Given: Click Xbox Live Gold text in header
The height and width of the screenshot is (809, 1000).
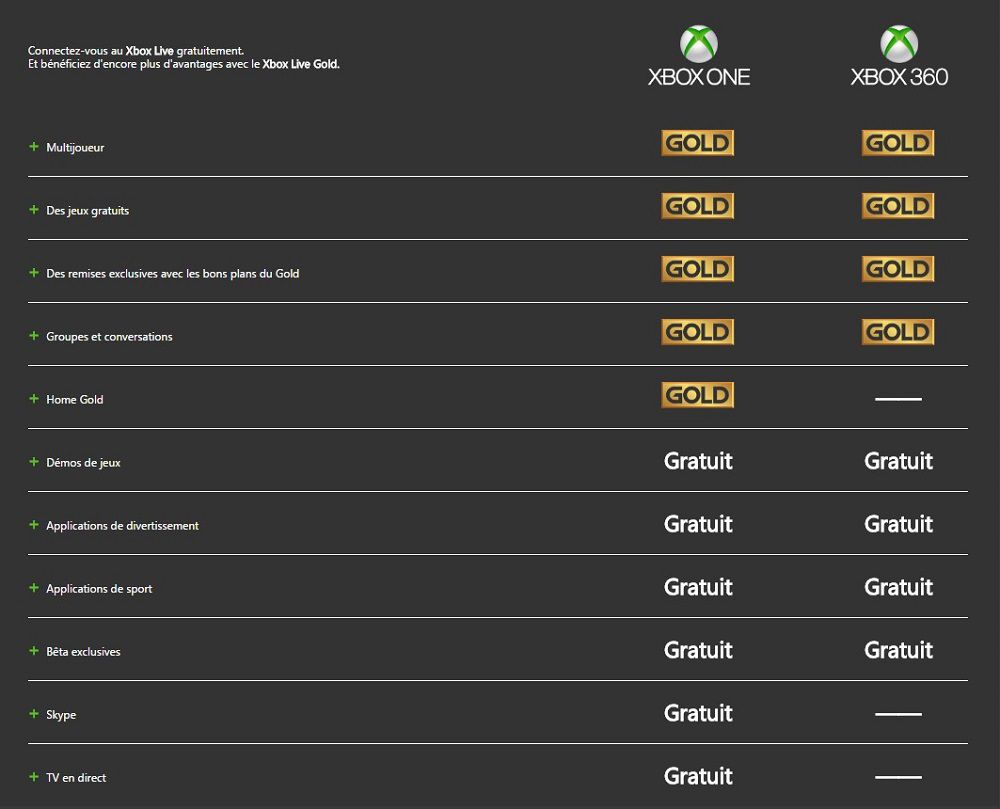Looking at the screenshot, I should pyautogui.click(x=300, y=65).
